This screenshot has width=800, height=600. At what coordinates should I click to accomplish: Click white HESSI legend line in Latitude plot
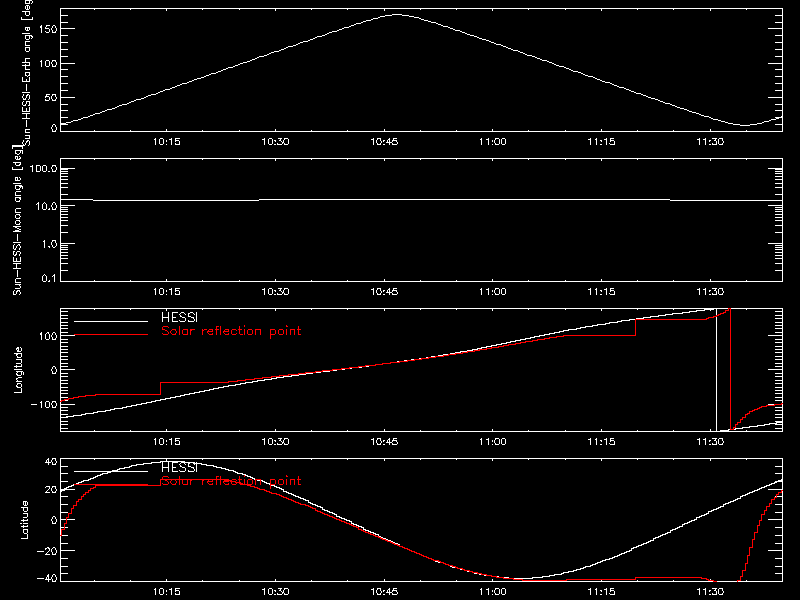pyautogui.click(x=111, y=471)
